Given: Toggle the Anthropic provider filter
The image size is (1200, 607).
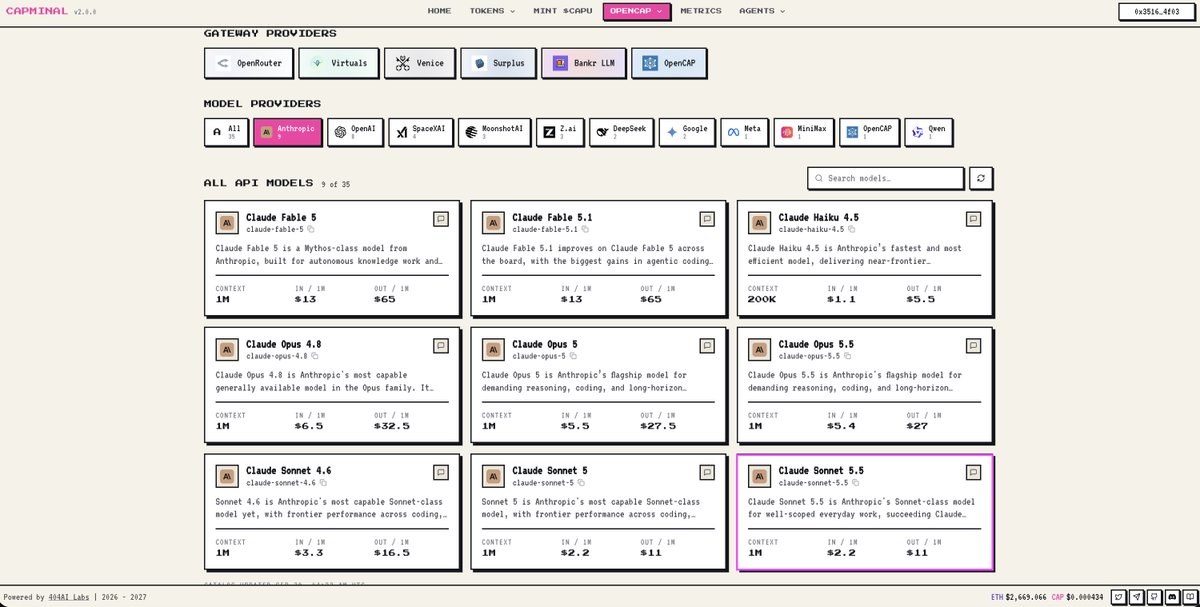Looking at the screenshot, I should pos(288,132).
